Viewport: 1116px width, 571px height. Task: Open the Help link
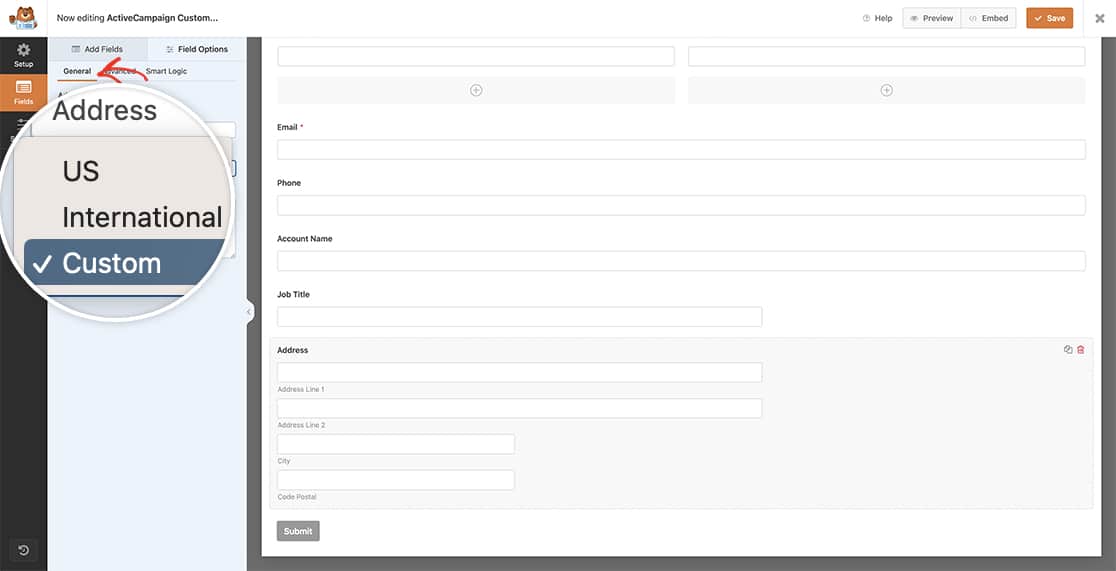coord(877,19)
